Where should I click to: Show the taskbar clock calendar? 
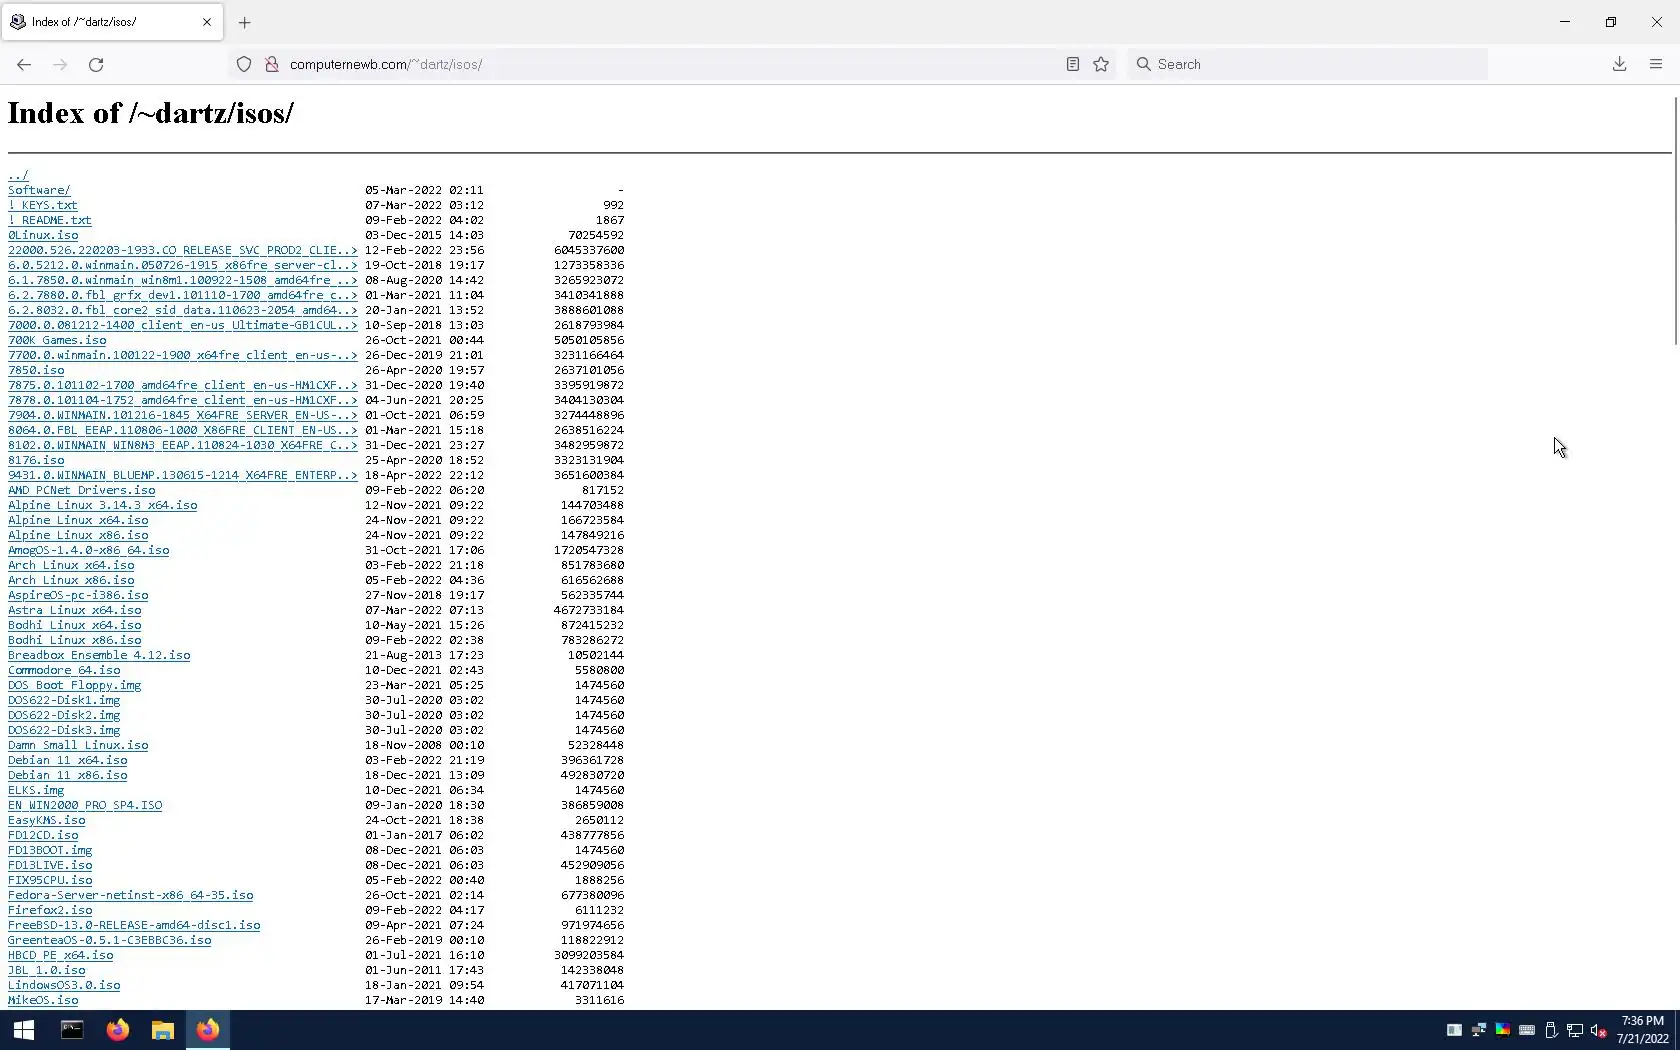(x=1642, y=1030)
